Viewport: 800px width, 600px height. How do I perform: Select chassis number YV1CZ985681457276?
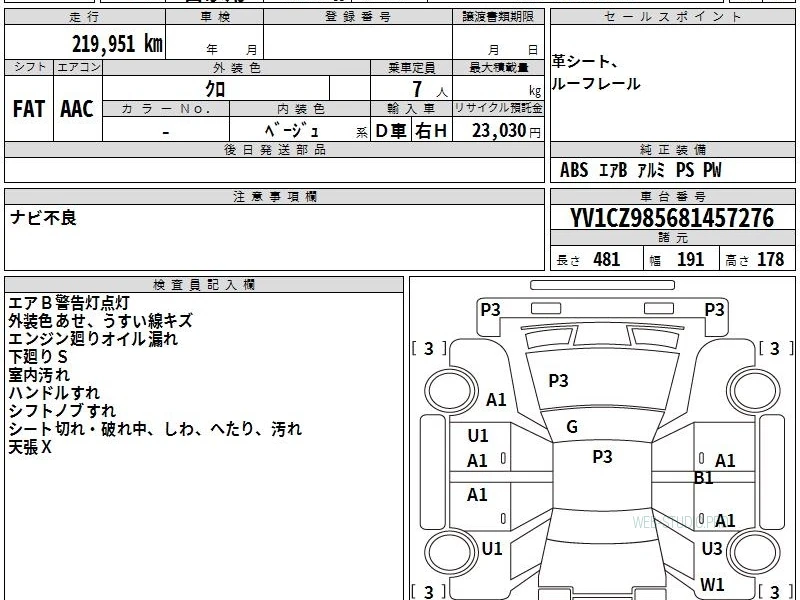click(672, 218)
